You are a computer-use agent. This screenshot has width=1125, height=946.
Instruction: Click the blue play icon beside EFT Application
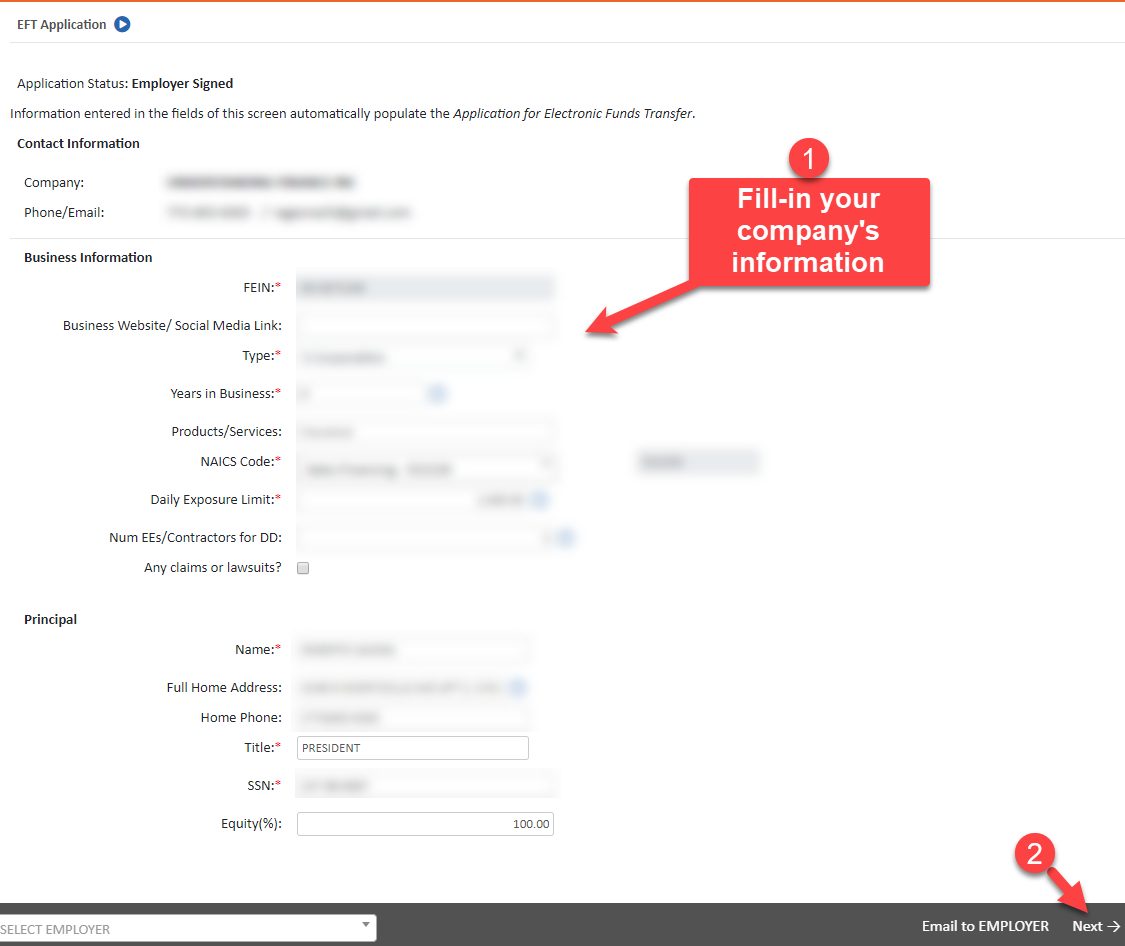[x=124, y=24]
